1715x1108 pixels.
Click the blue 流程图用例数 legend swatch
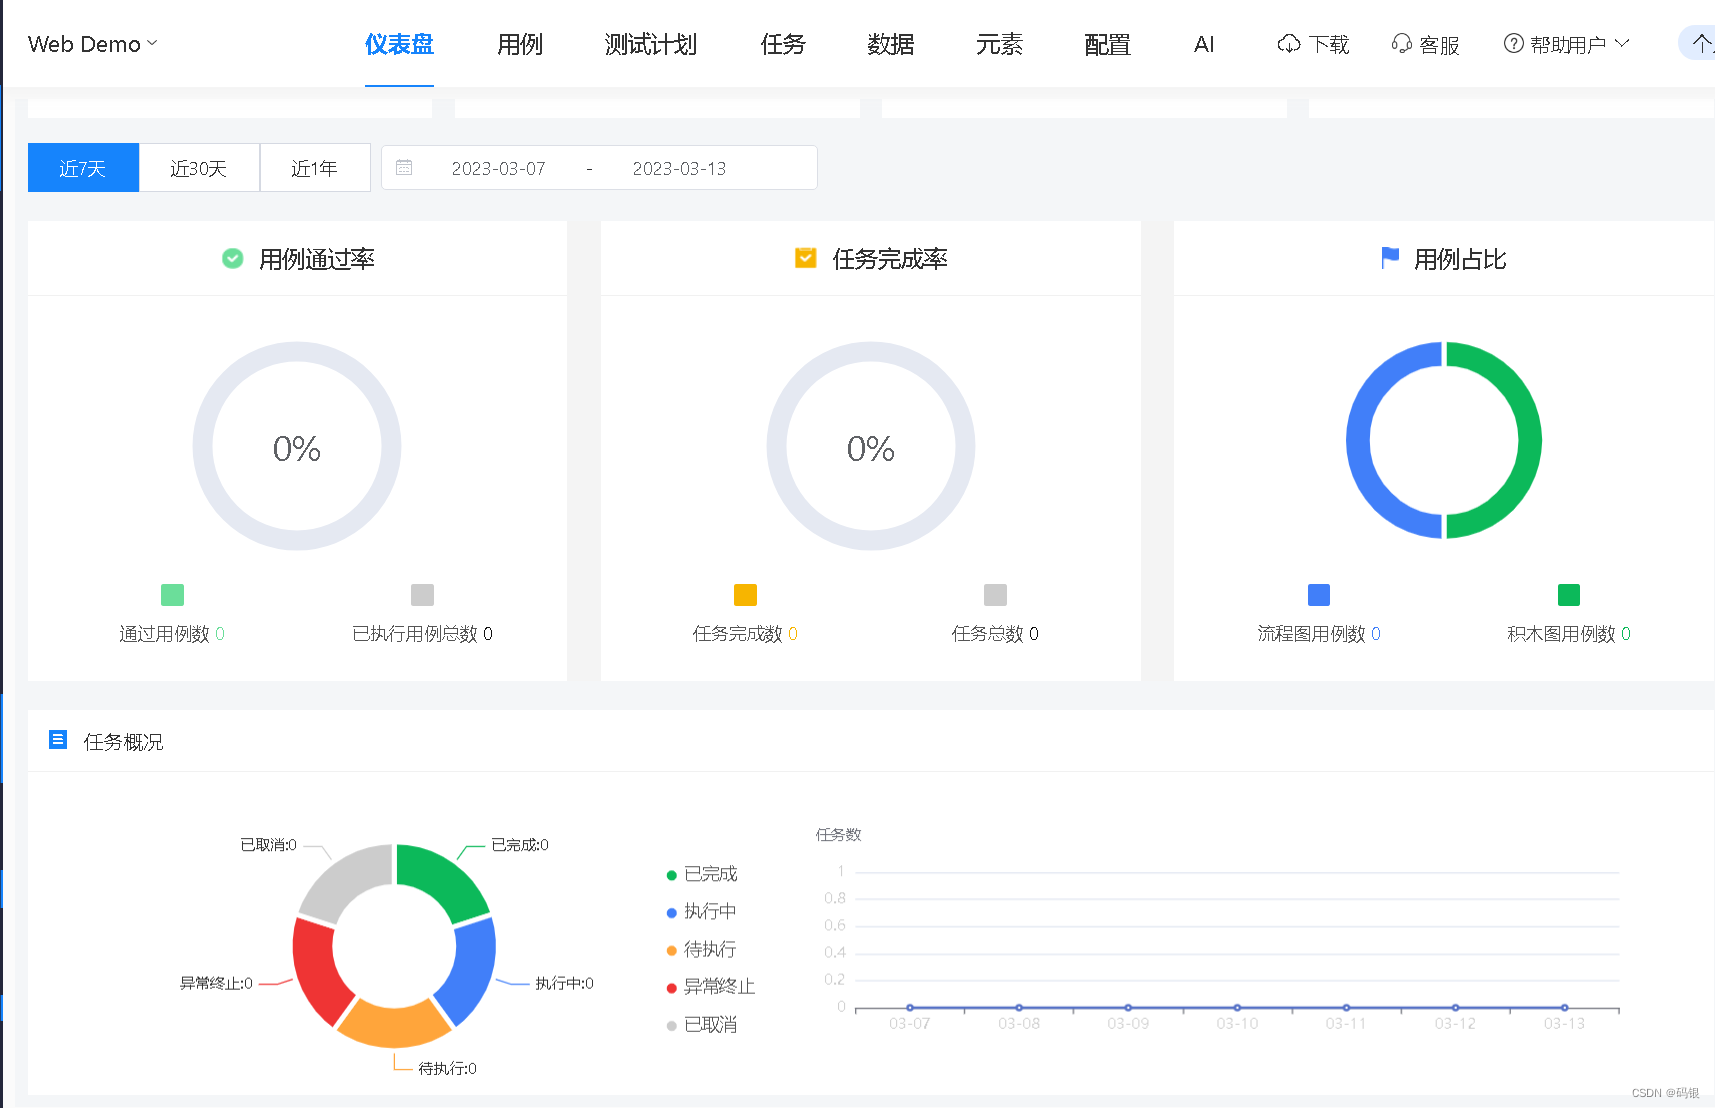(1319, 595)
